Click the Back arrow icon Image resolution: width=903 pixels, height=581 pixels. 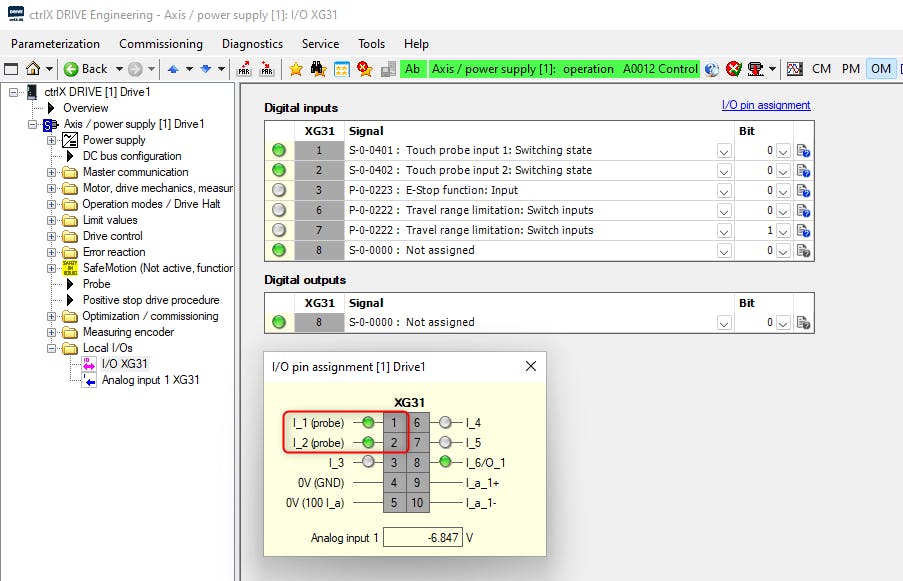(72, 69)
